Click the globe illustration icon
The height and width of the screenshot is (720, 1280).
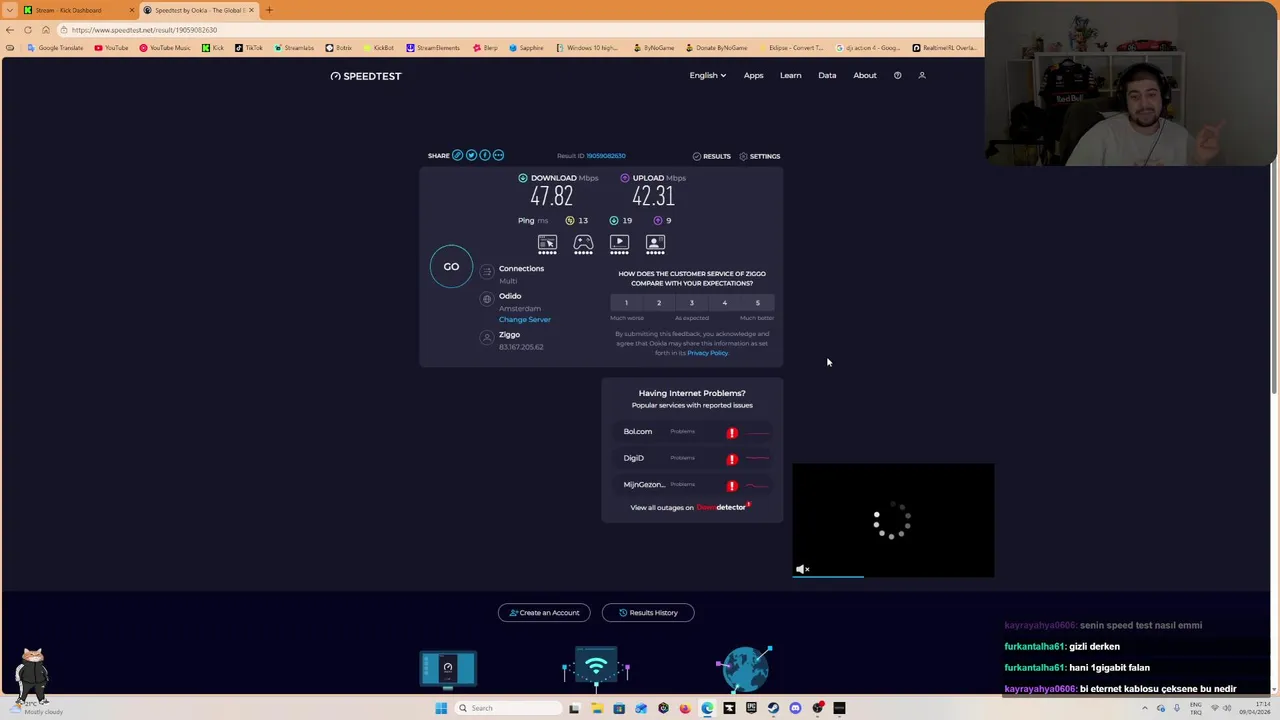746,668
